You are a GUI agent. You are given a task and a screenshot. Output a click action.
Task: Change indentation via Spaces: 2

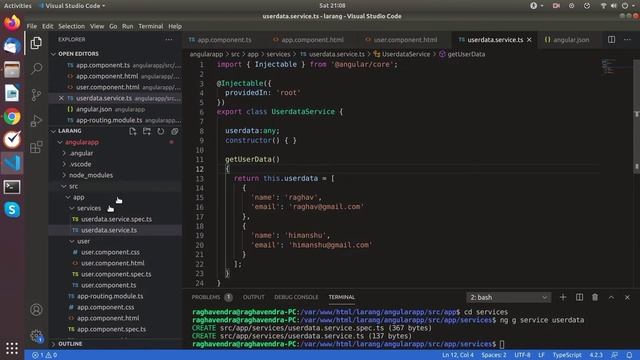[493, 355]
